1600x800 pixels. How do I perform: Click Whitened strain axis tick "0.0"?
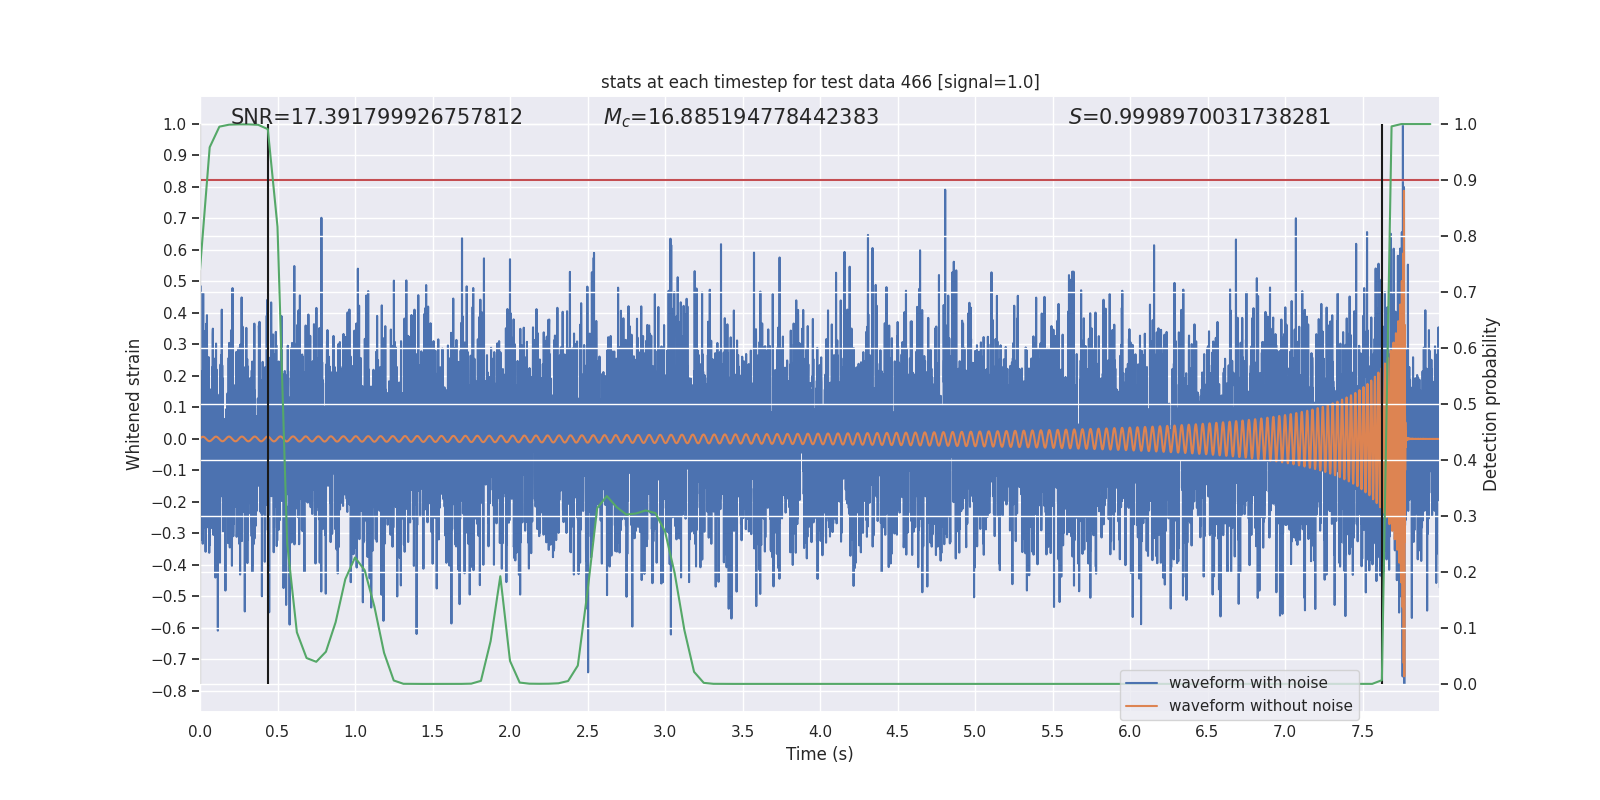point(175,439)
